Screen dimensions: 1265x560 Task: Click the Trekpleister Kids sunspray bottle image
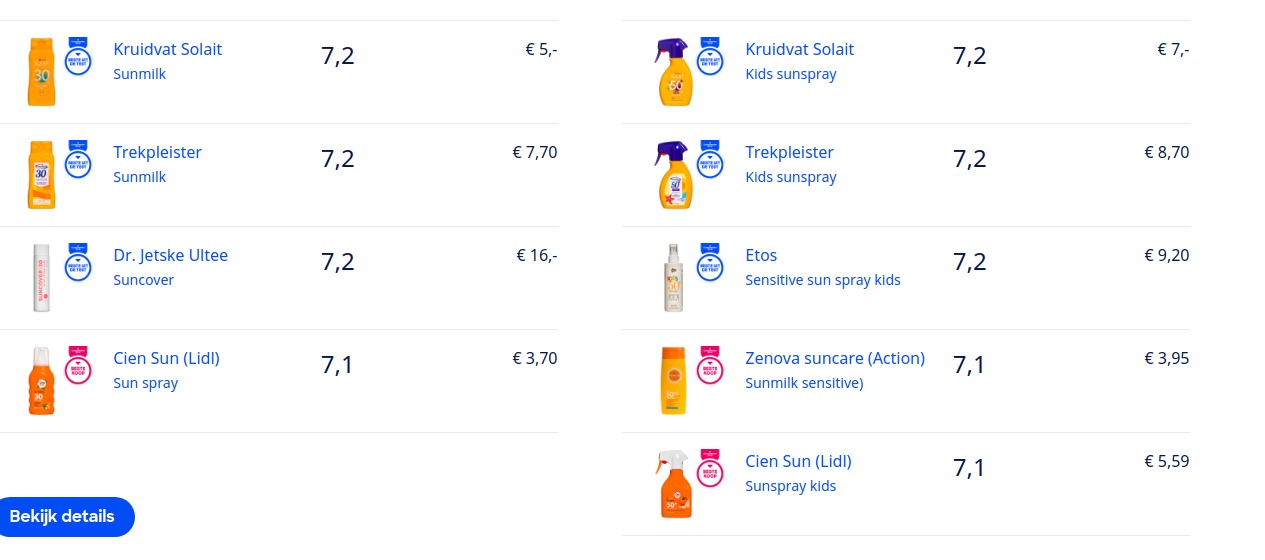[x=673, y=174]
